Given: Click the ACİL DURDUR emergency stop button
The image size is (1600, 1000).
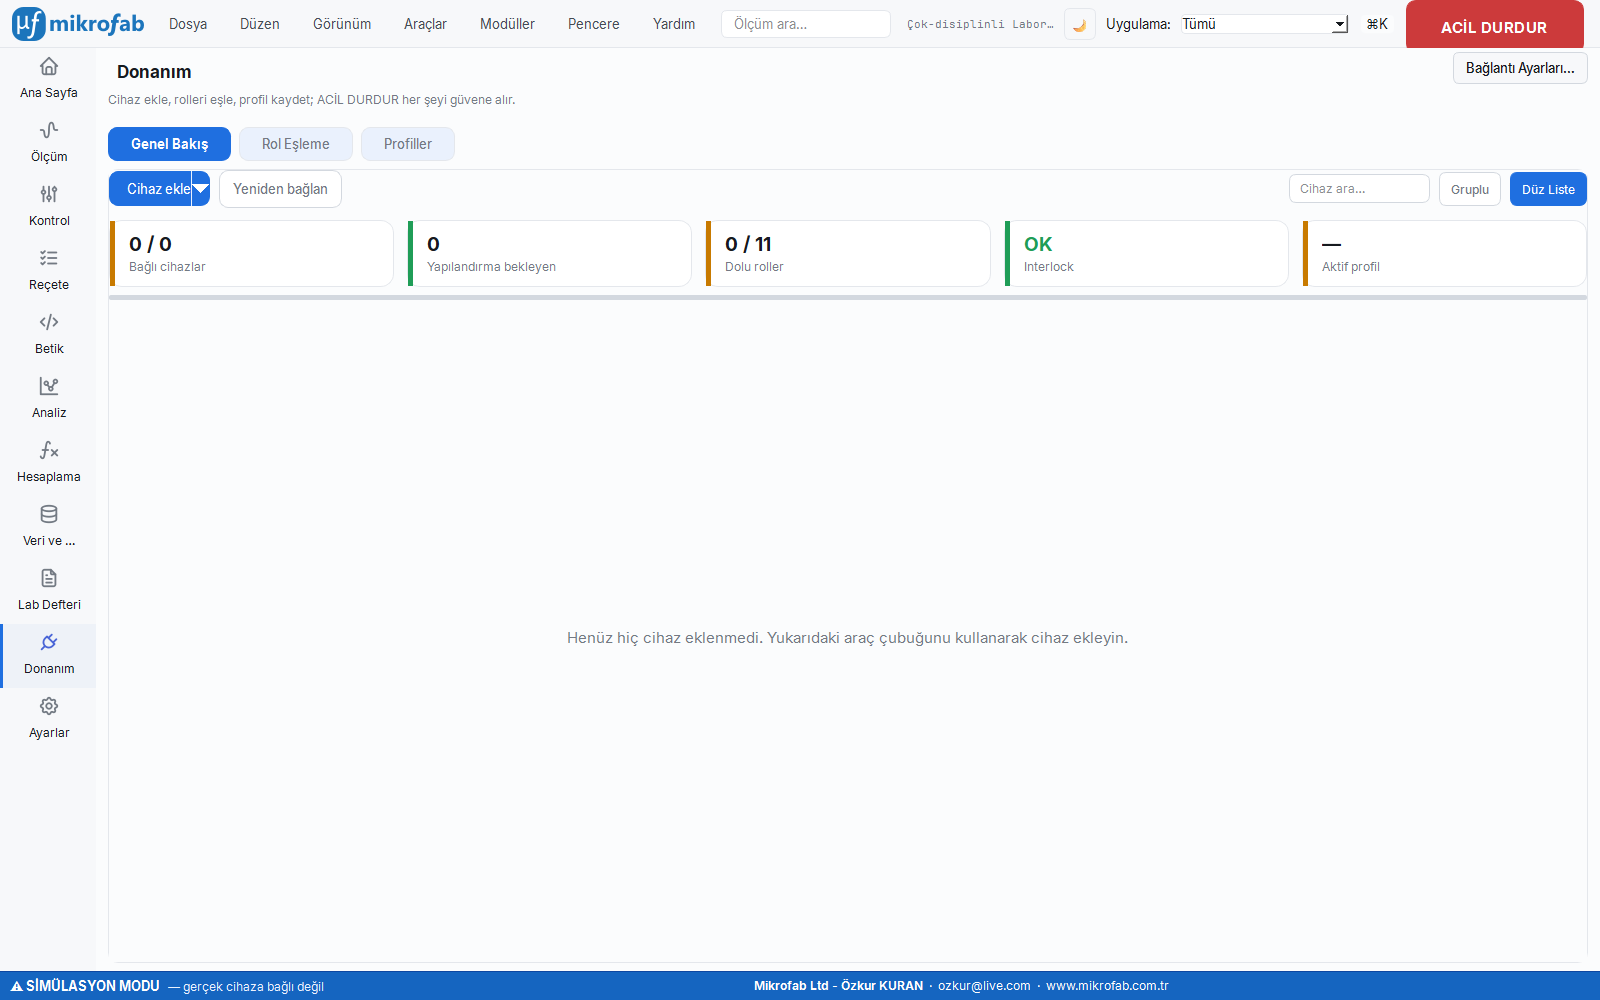Looking at the screenshot, I should coord(1494,25).
